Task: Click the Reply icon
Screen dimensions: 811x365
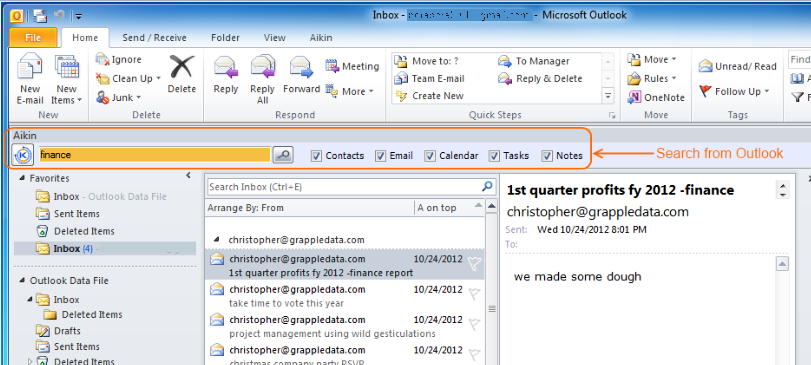Action: (226, 67)
